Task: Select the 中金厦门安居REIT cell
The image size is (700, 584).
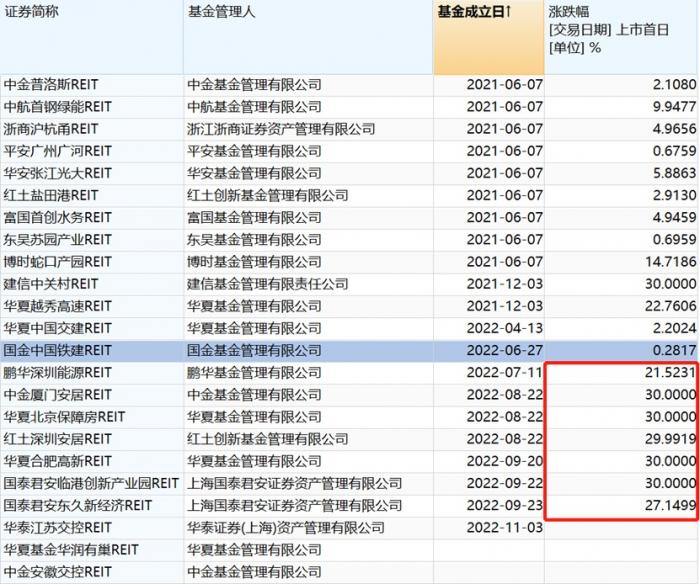Action: (92, 395)
